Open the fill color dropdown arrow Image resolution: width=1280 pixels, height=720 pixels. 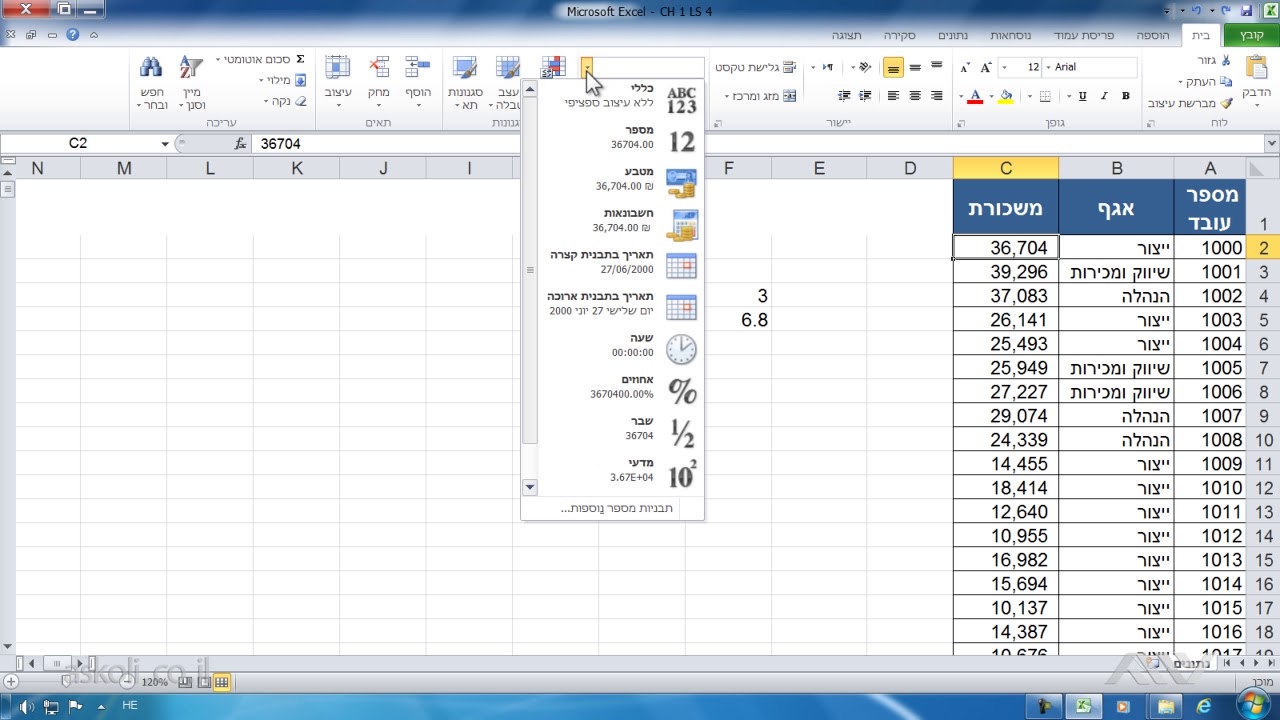pyautogui.click(x=992, y=96)
